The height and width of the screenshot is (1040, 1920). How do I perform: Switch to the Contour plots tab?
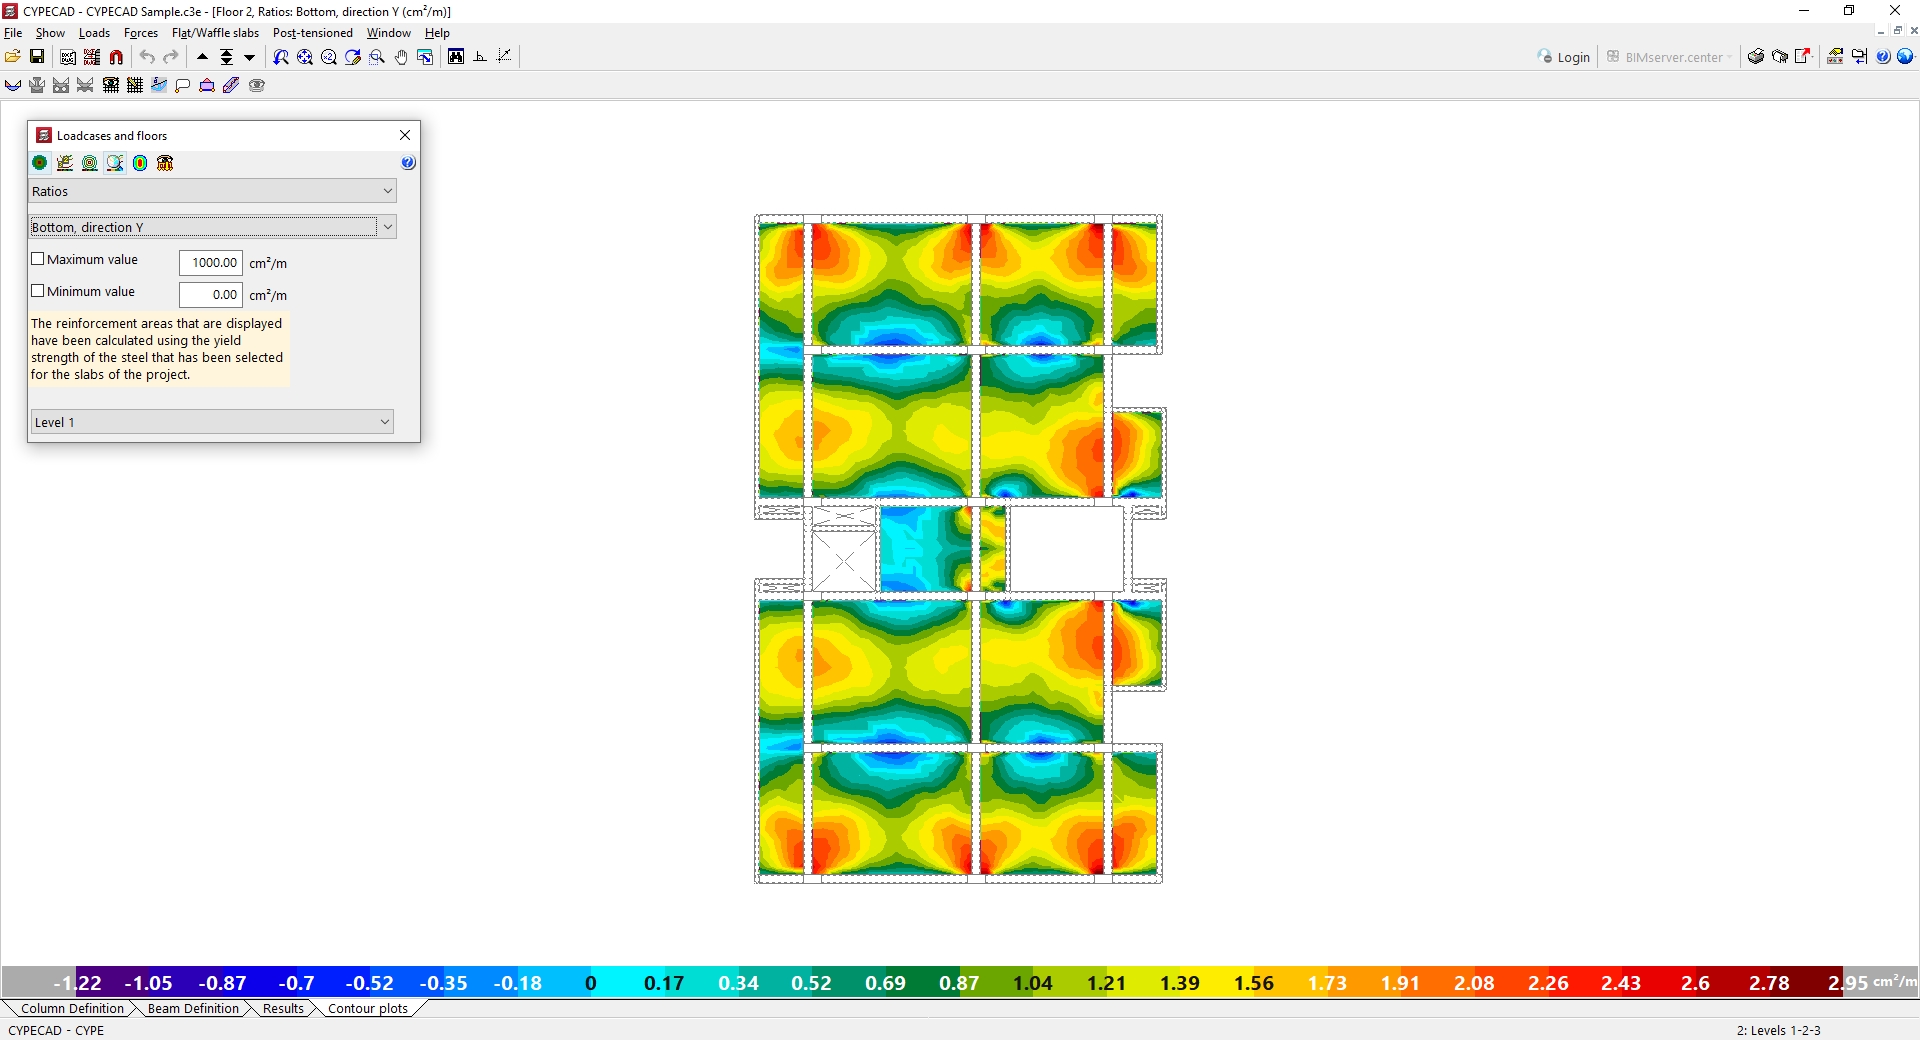368,1009
